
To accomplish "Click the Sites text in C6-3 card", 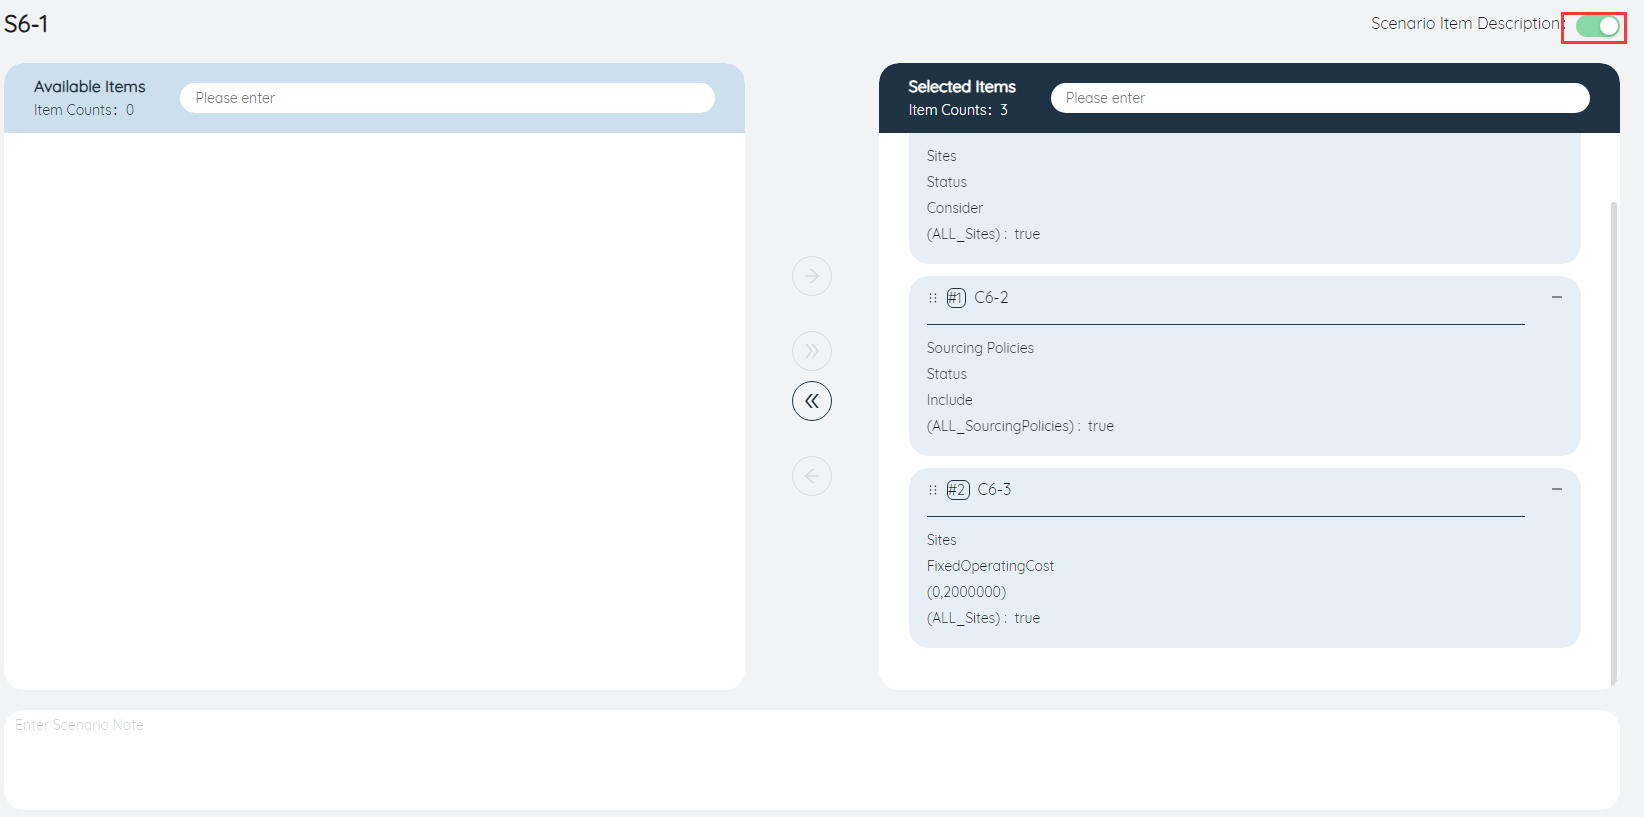I will [941, 540].
